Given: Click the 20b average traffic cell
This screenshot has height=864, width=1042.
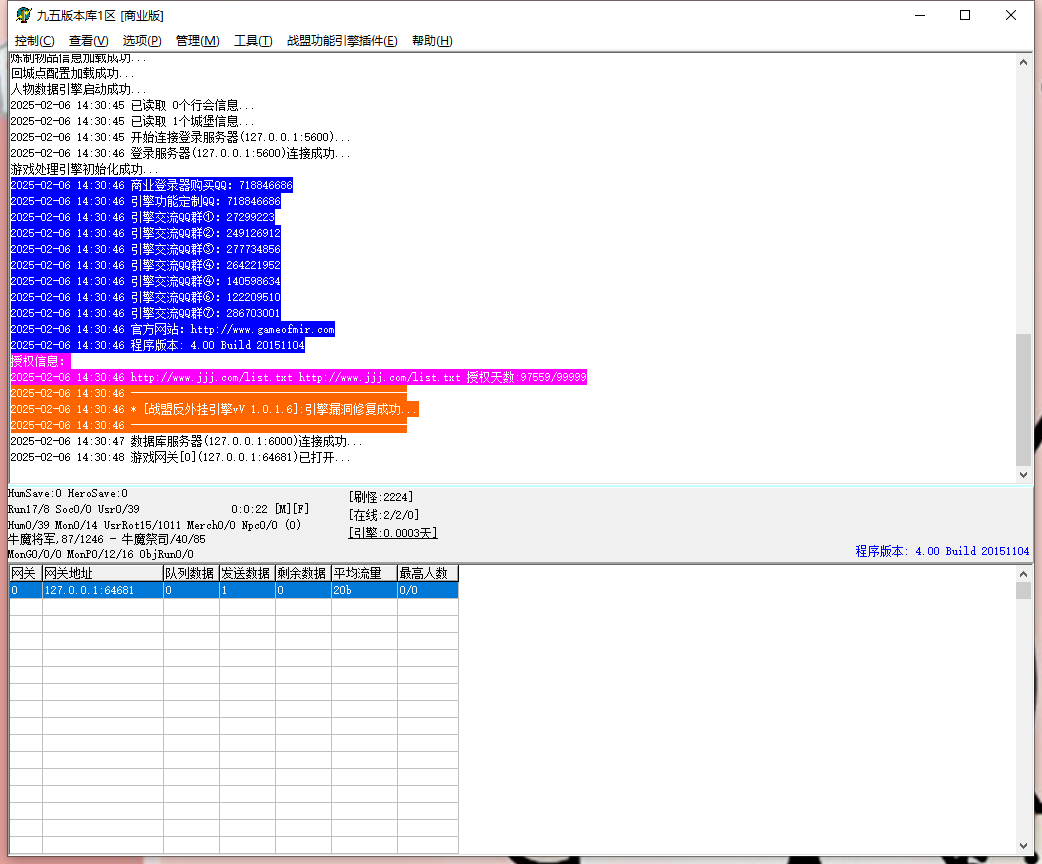Looking at the screenshot, I should click(x=364, y=590).
